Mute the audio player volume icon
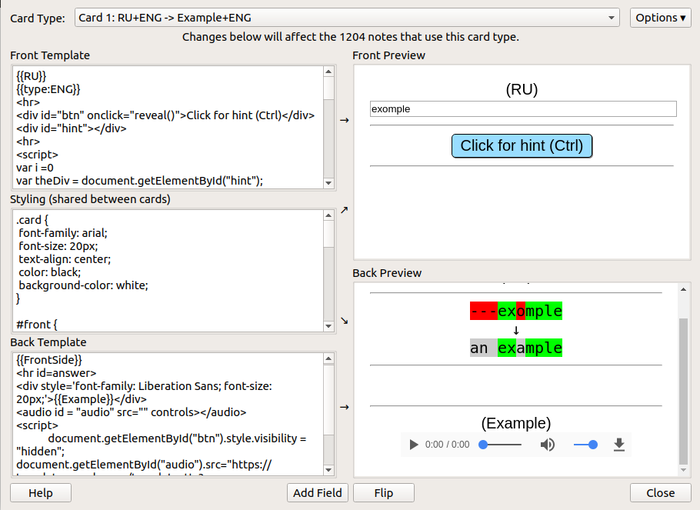The image size is (700, 510). [547, 444]
